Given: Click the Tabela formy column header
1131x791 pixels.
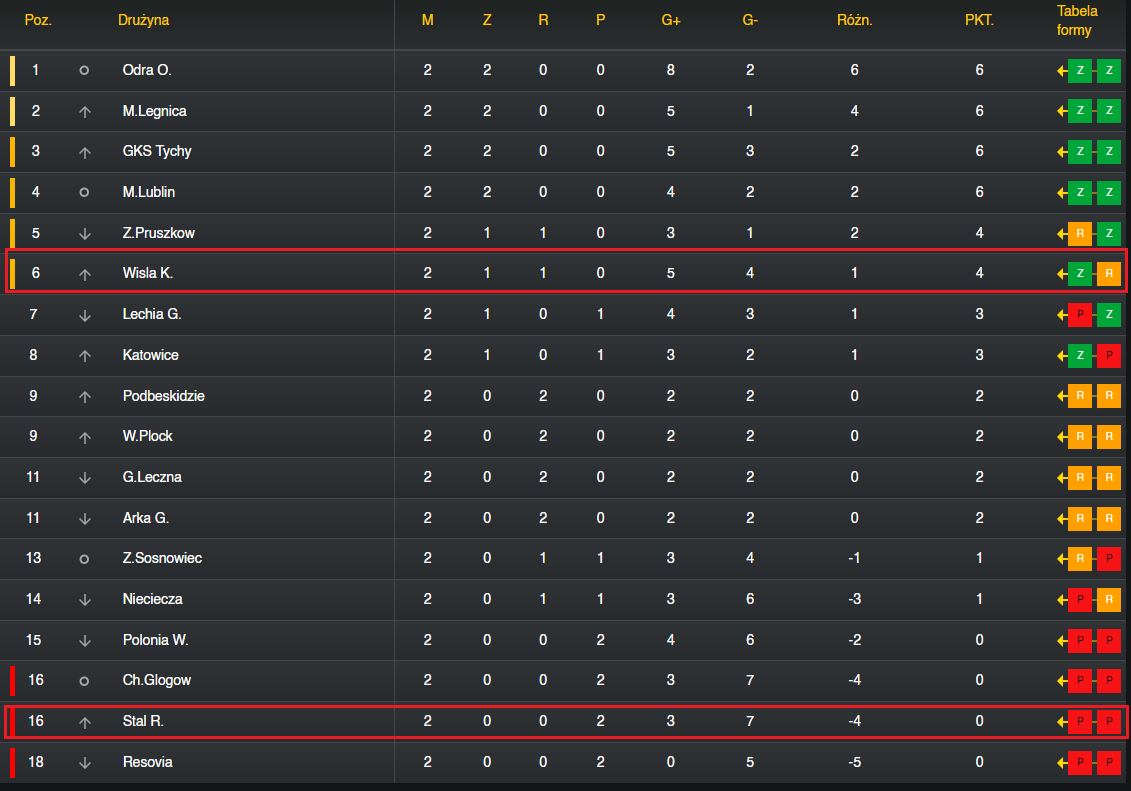Looking at the screenshot, I should click(x=1077, y=20).
